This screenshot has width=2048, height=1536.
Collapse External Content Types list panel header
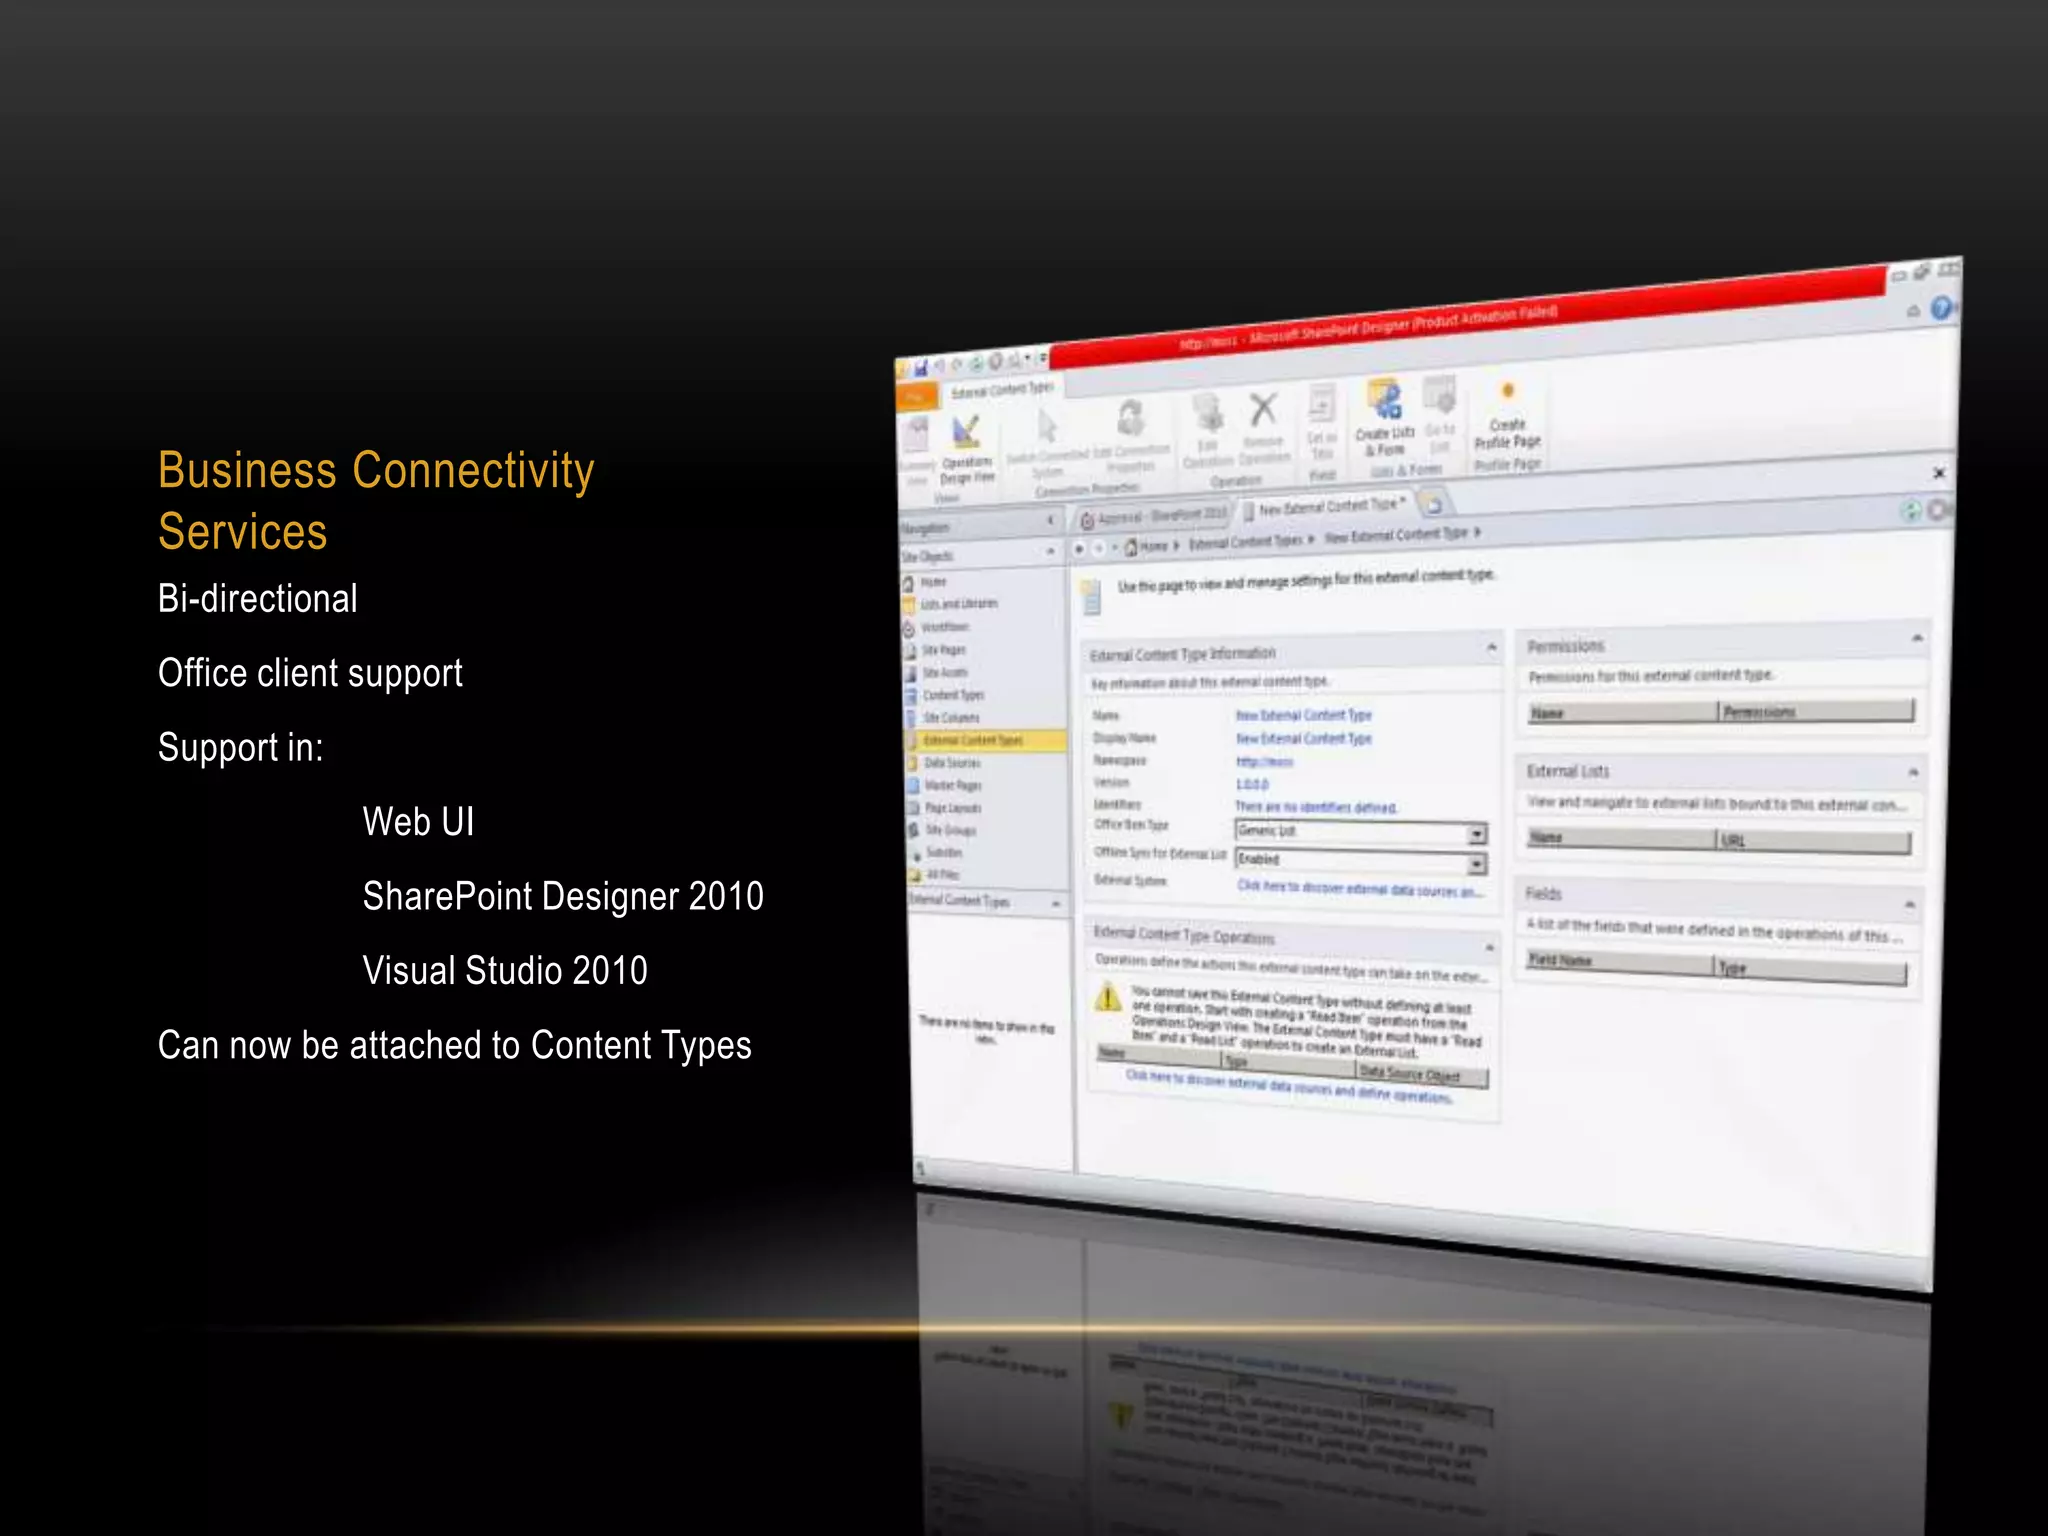pyautogui.click(x=1056, y=904)
